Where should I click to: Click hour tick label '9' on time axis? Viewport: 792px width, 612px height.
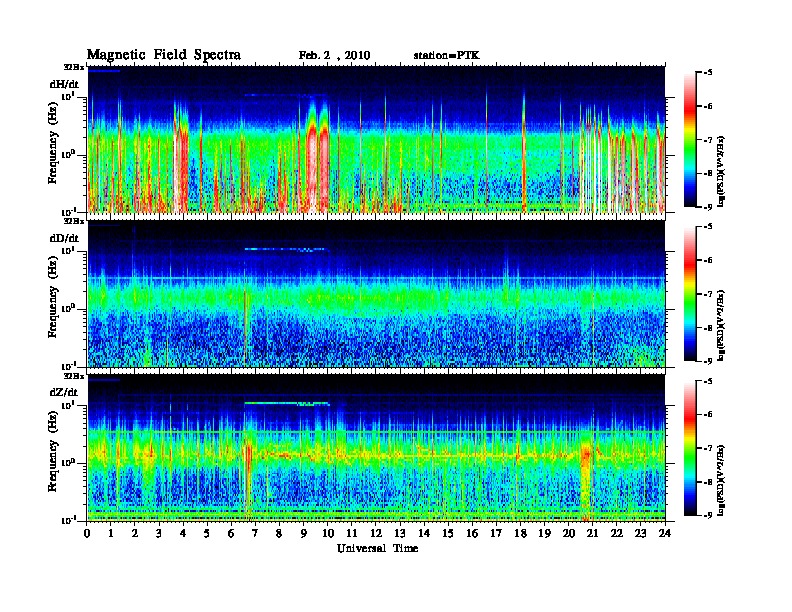coord(304,533)
